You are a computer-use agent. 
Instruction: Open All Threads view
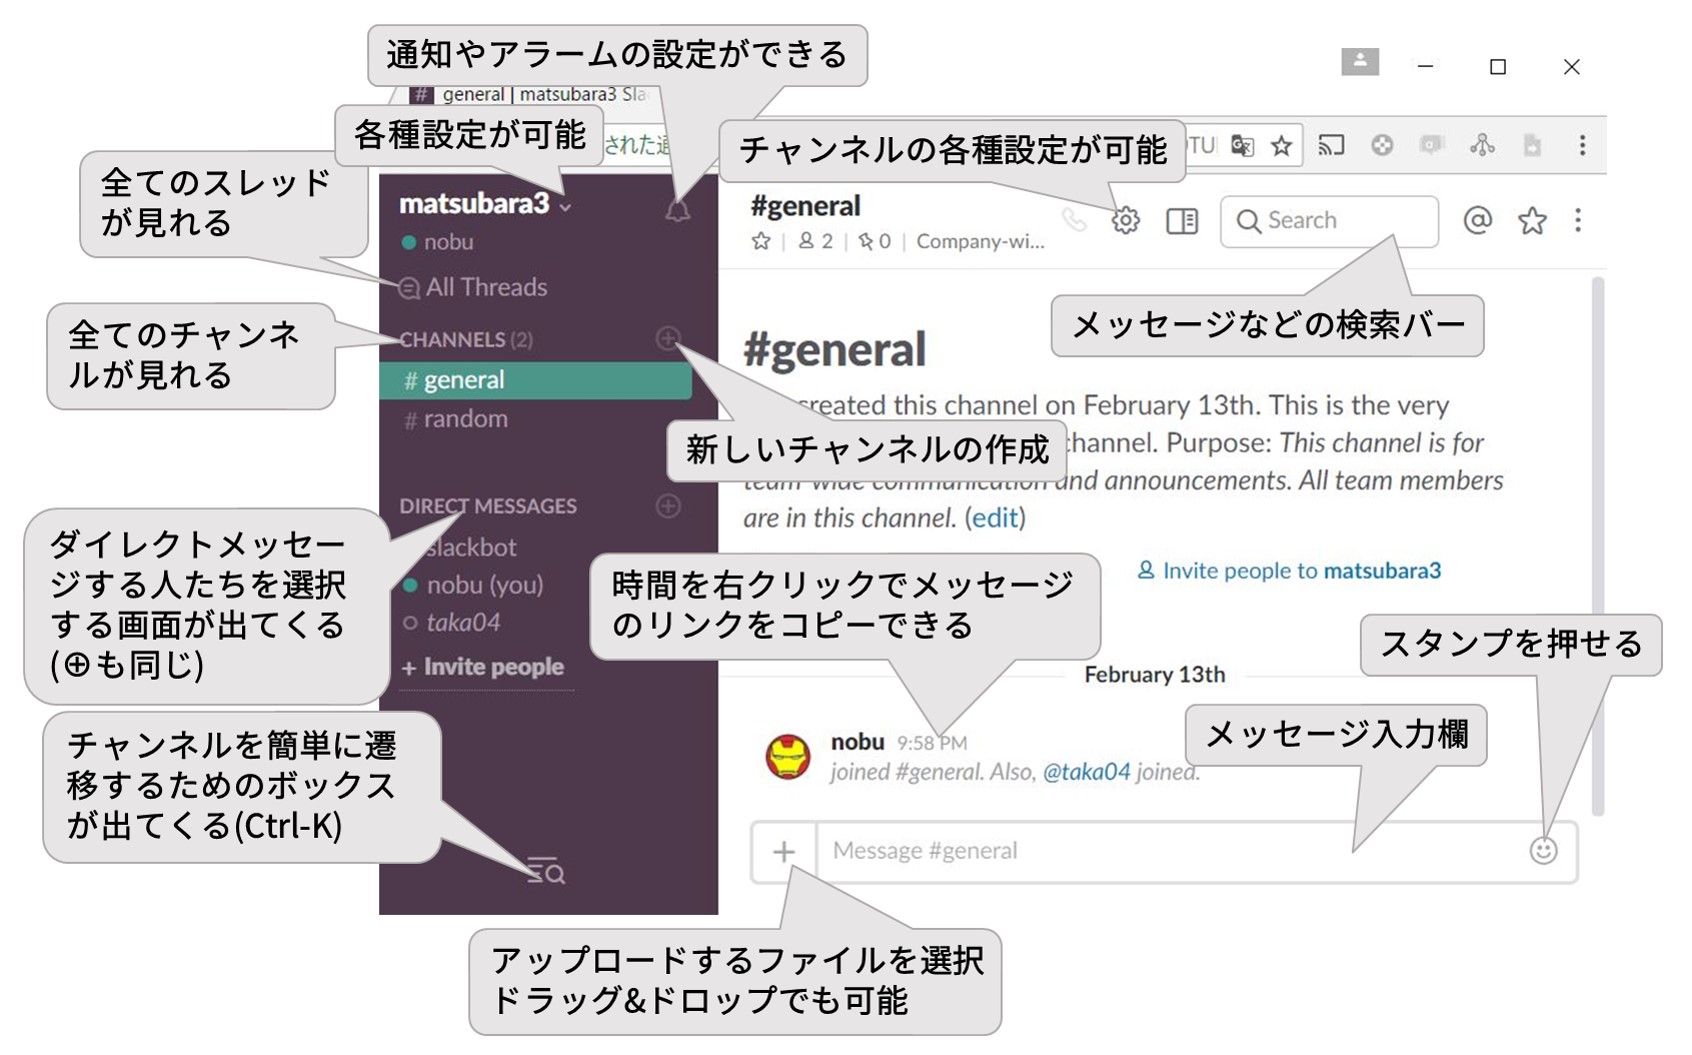(x=473, y=287)
